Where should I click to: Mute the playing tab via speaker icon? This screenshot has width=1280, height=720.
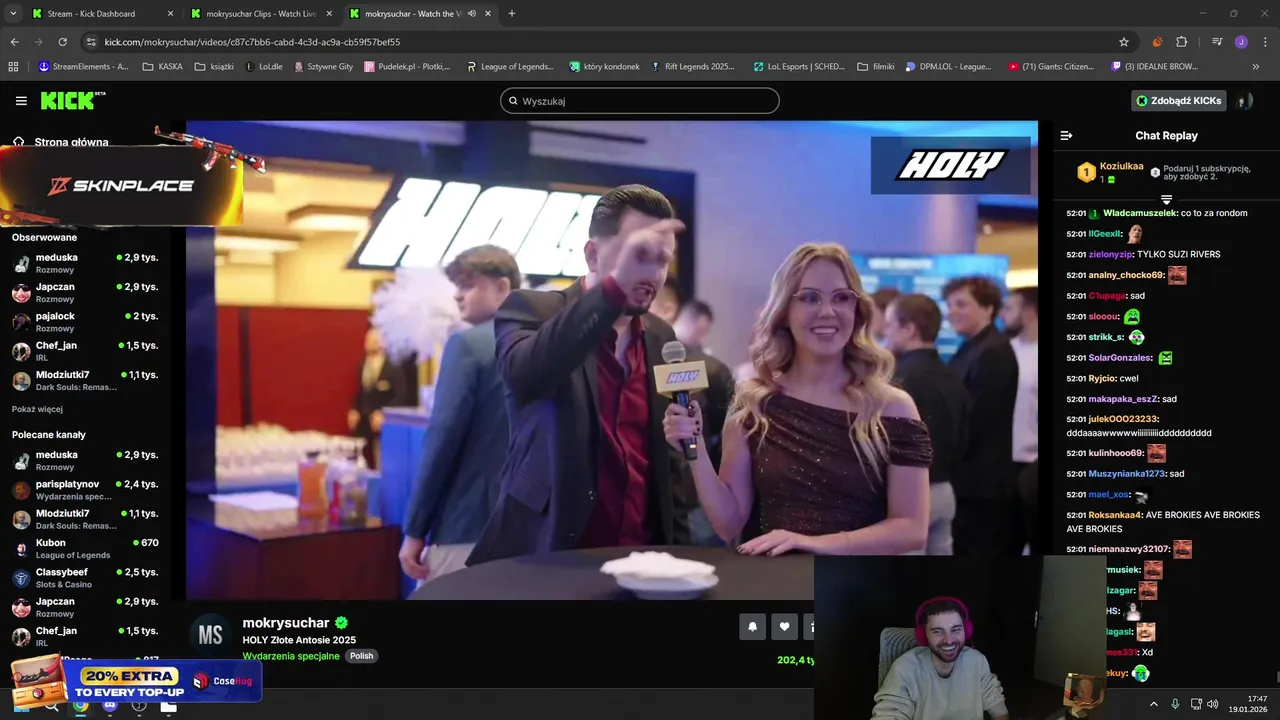(x=471, y=14)
